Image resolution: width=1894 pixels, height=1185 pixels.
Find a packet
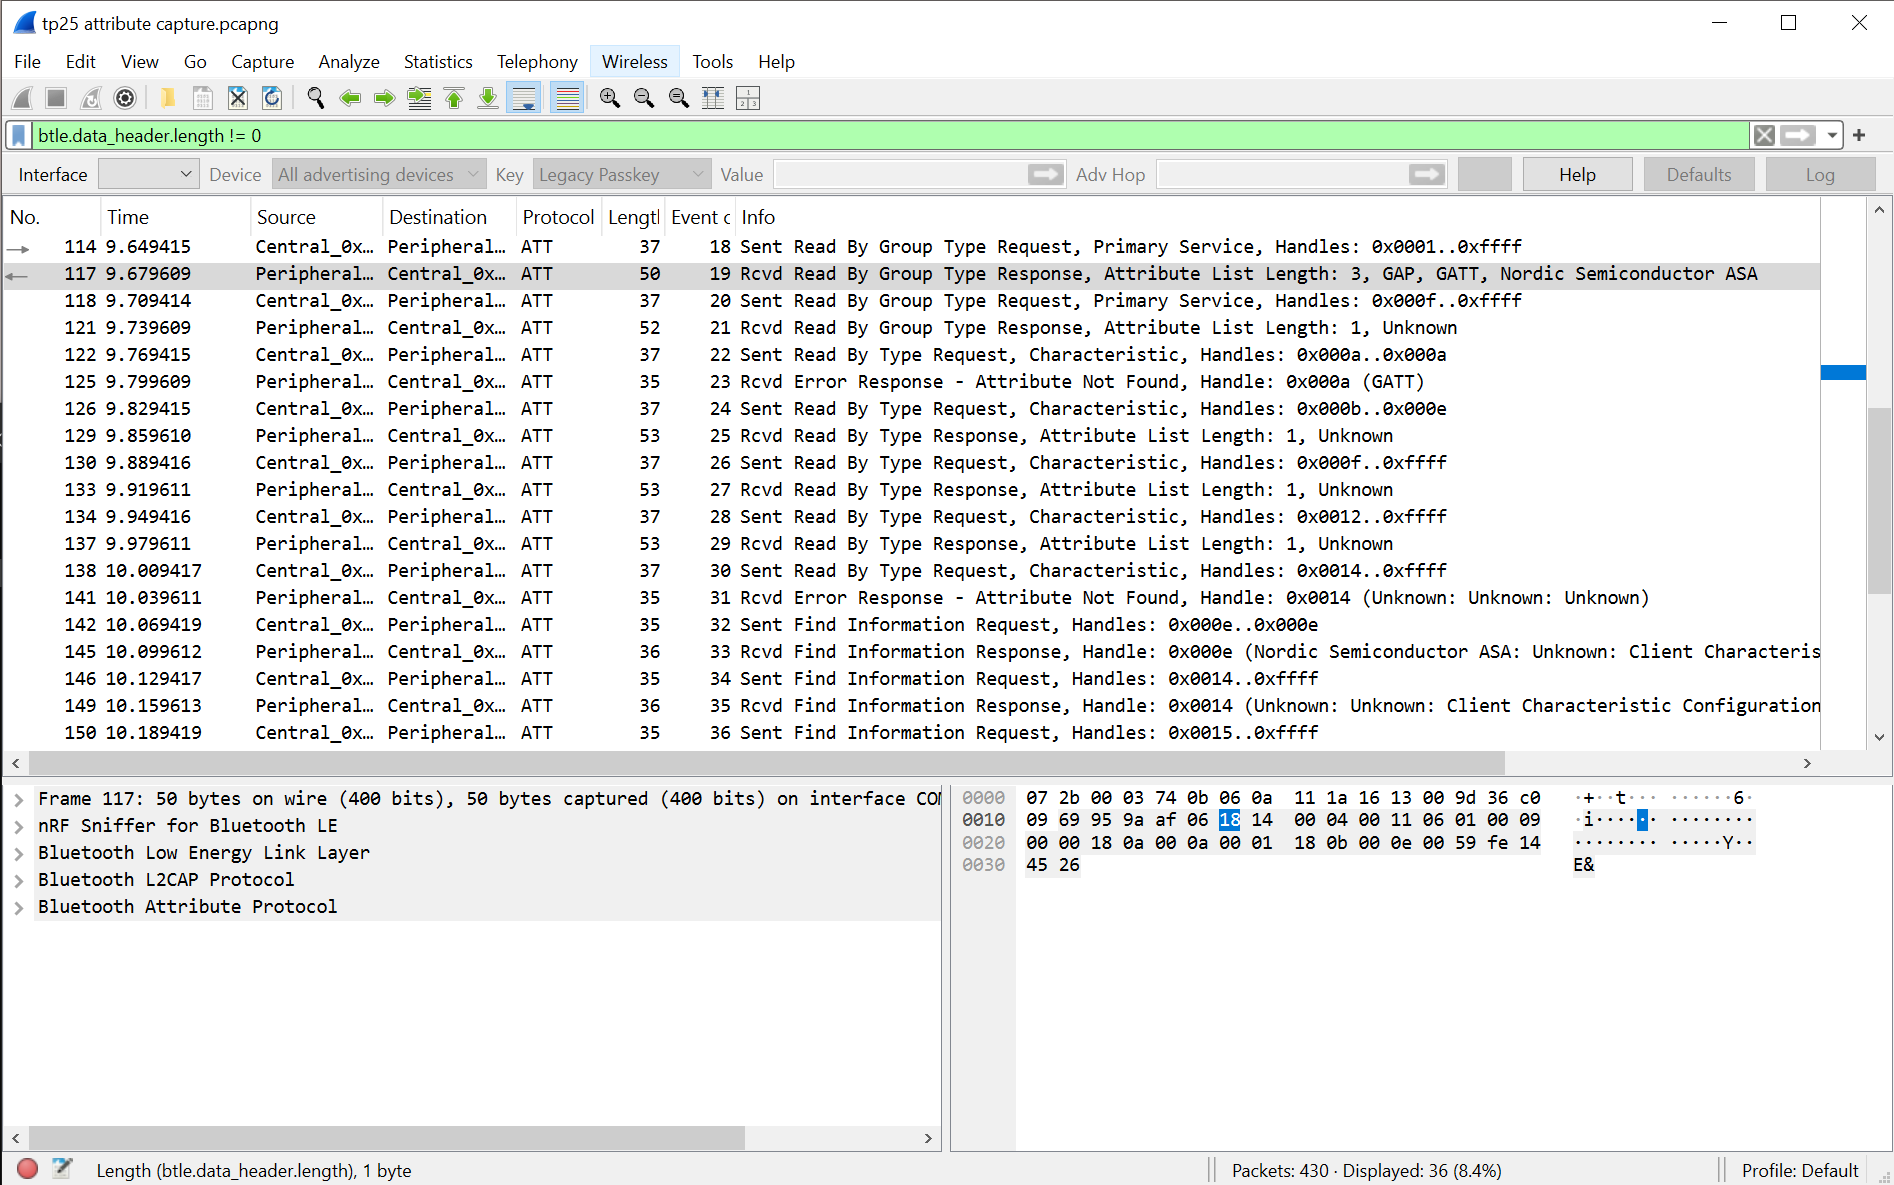(x=315, y=97)
